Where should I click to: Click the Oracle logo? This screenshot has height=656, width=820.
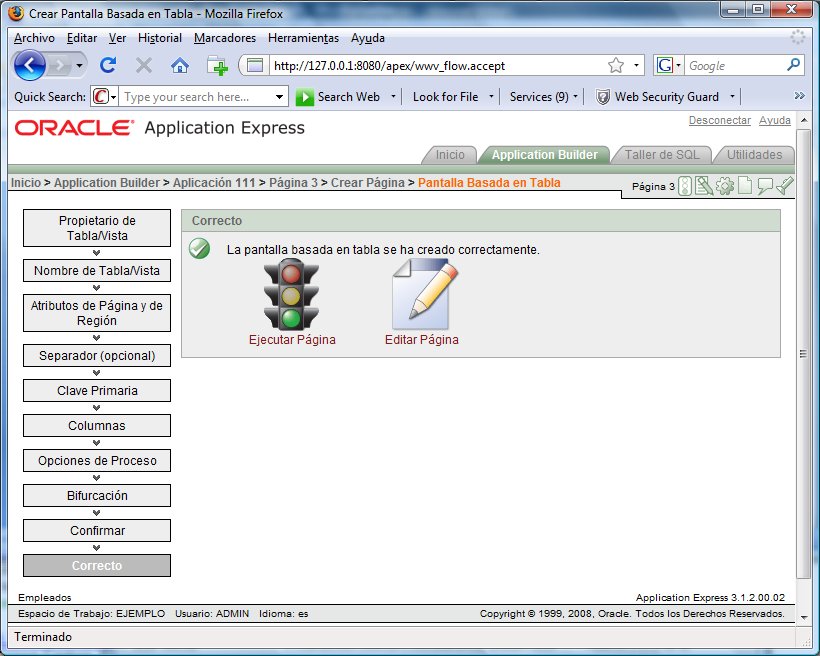click(74, 128)
